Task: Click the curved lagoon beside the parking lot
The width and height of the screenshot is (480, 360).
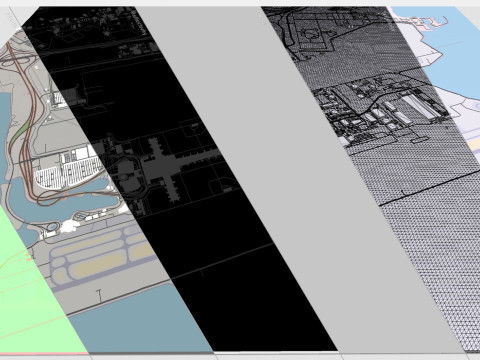Action: pos(63,200)
